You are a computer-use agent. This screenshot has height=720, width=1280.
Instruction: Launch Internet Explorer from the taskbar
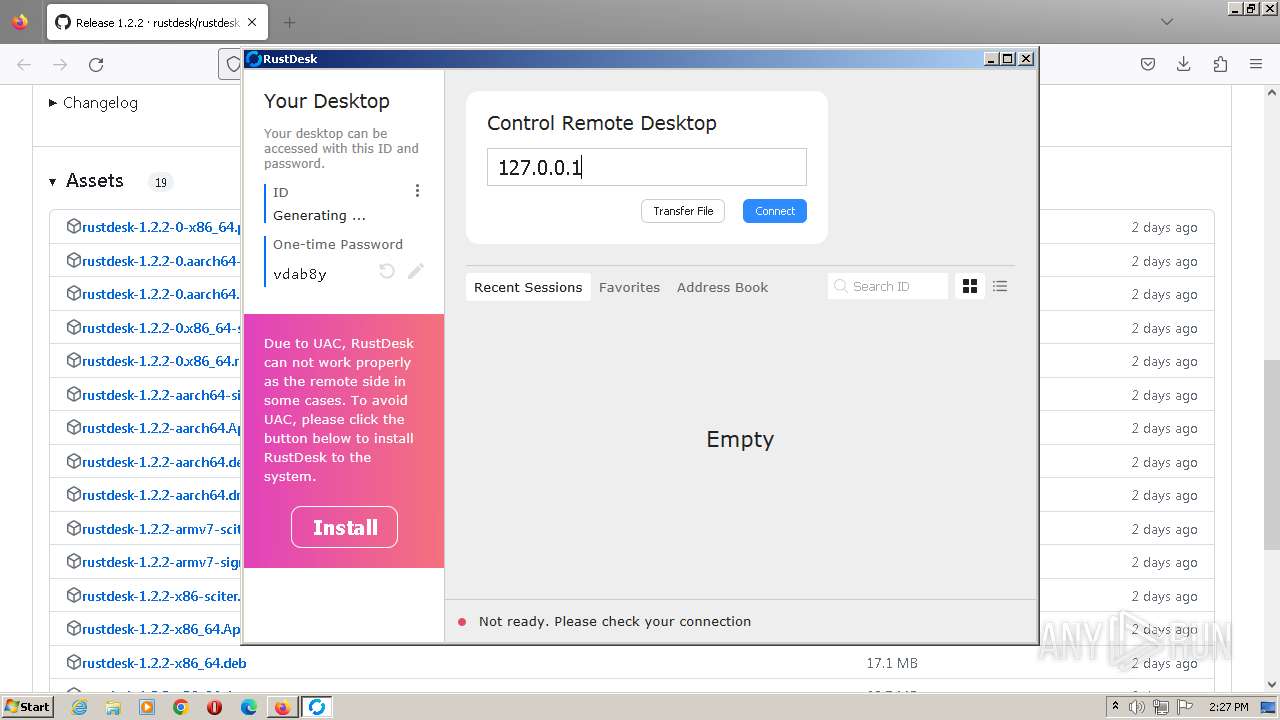click(x=80, y=707)
